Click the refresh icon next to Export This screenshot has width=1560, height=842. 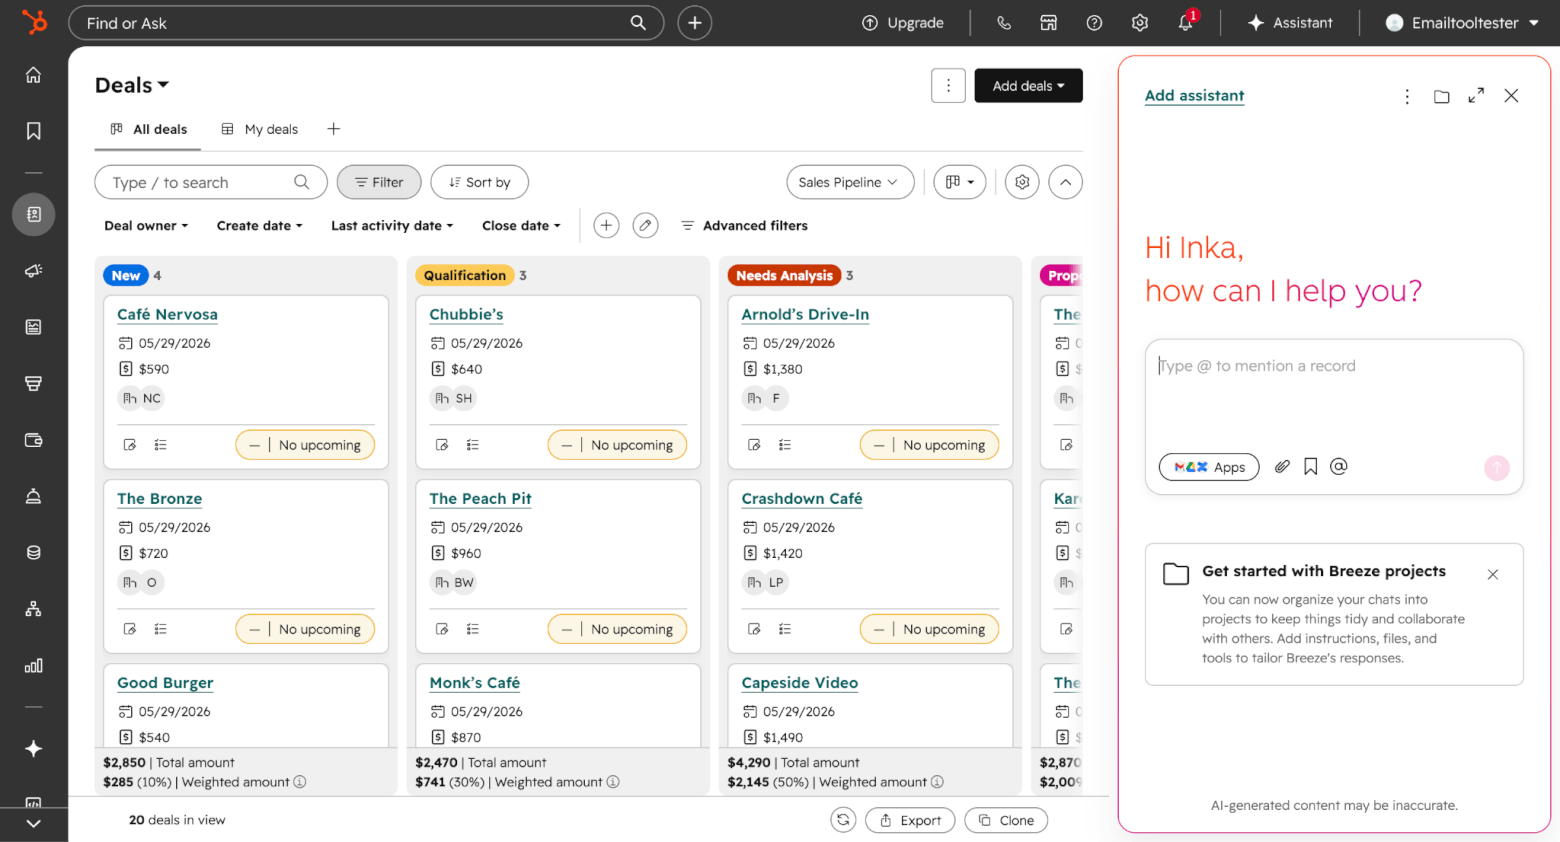(x=843, y=820)
